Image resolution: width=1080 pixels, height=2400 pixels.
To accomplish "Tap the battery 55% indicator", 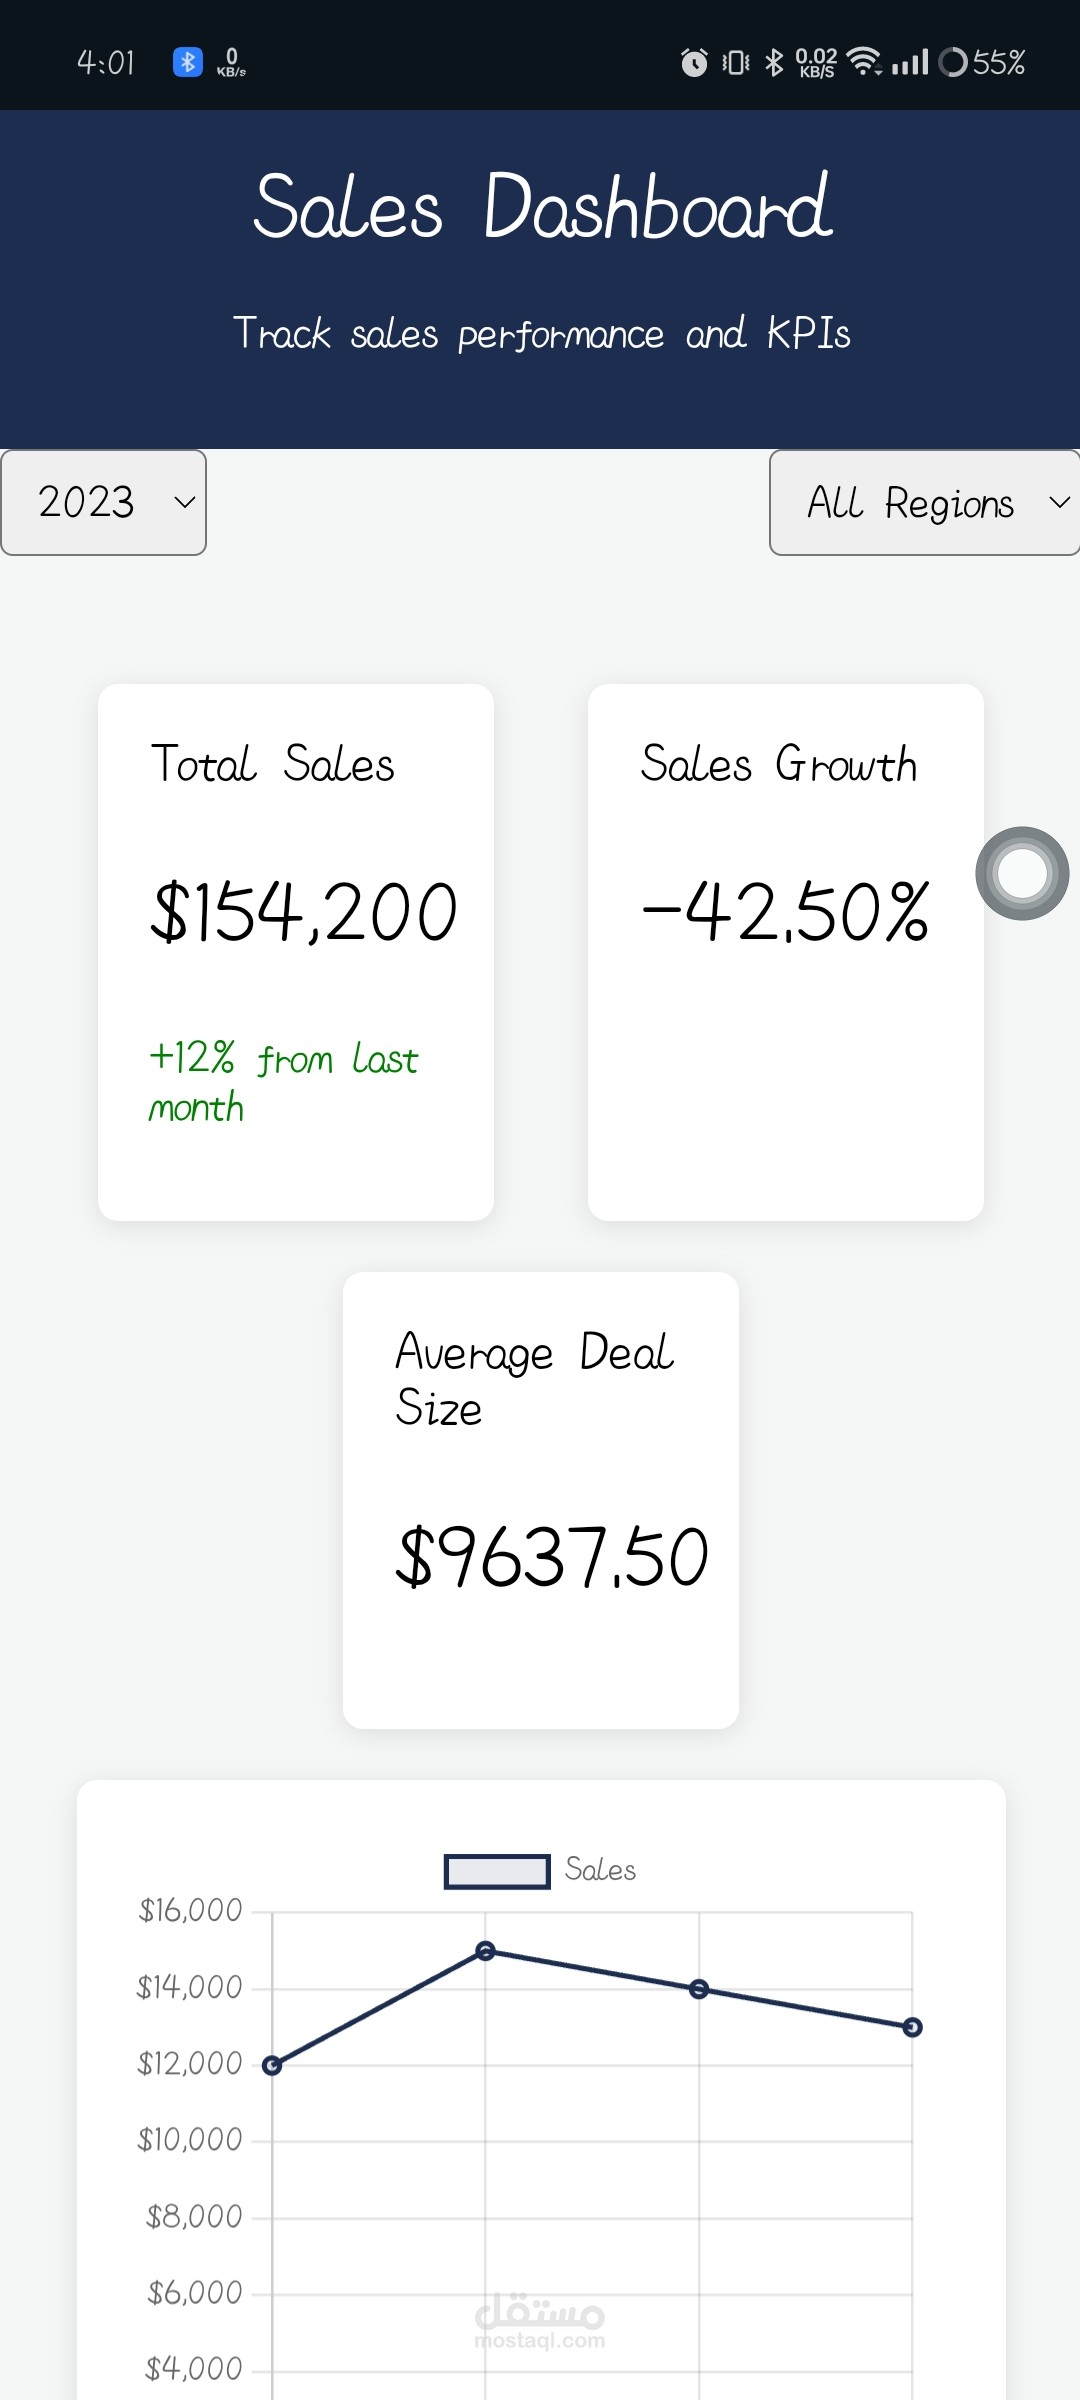I will pyautogui.click(x=984, y=62).
